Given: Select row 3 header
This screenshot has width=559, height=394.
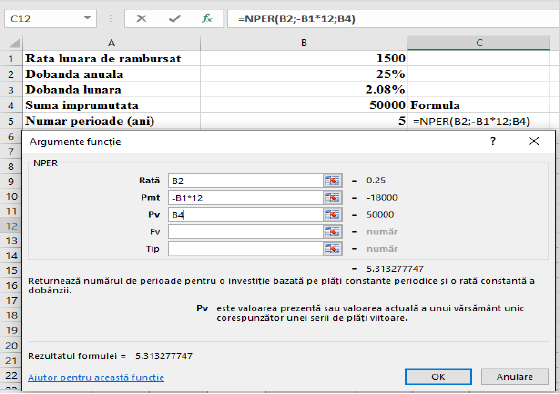Looking at the screenshot, I should click(x=11, y=90).
